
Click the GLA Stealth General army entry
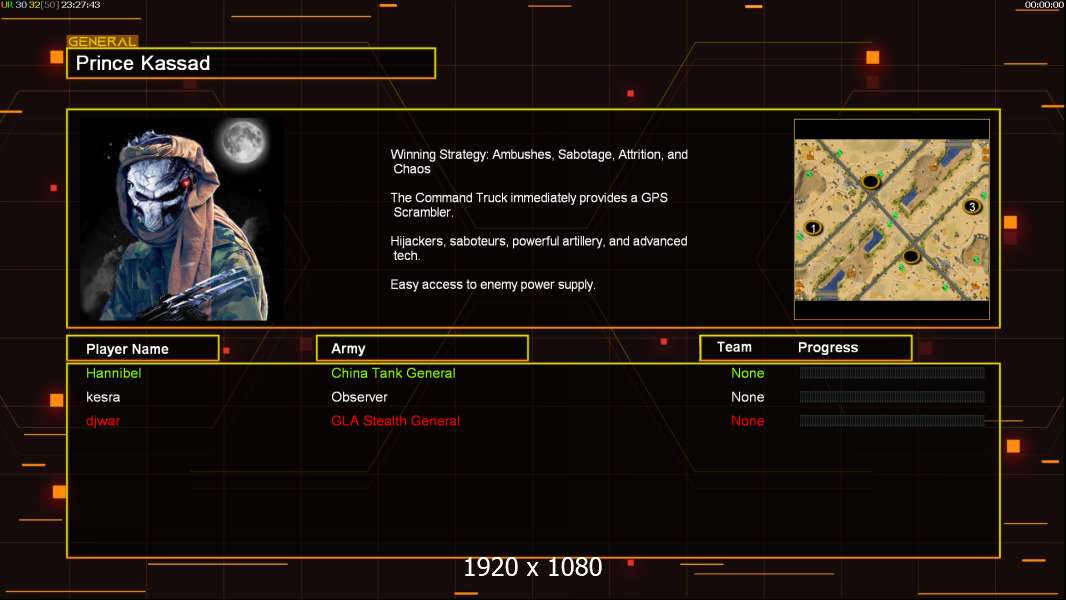click(395, 421)
